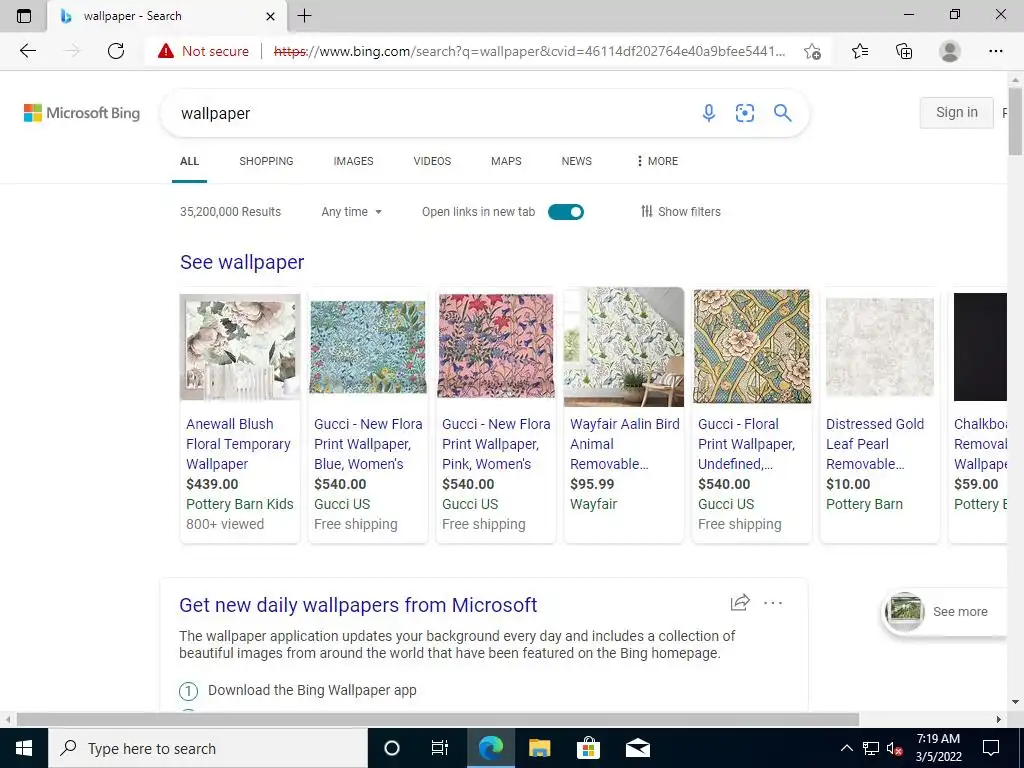Click the Microsoft Bing logo

click(82, 113)
